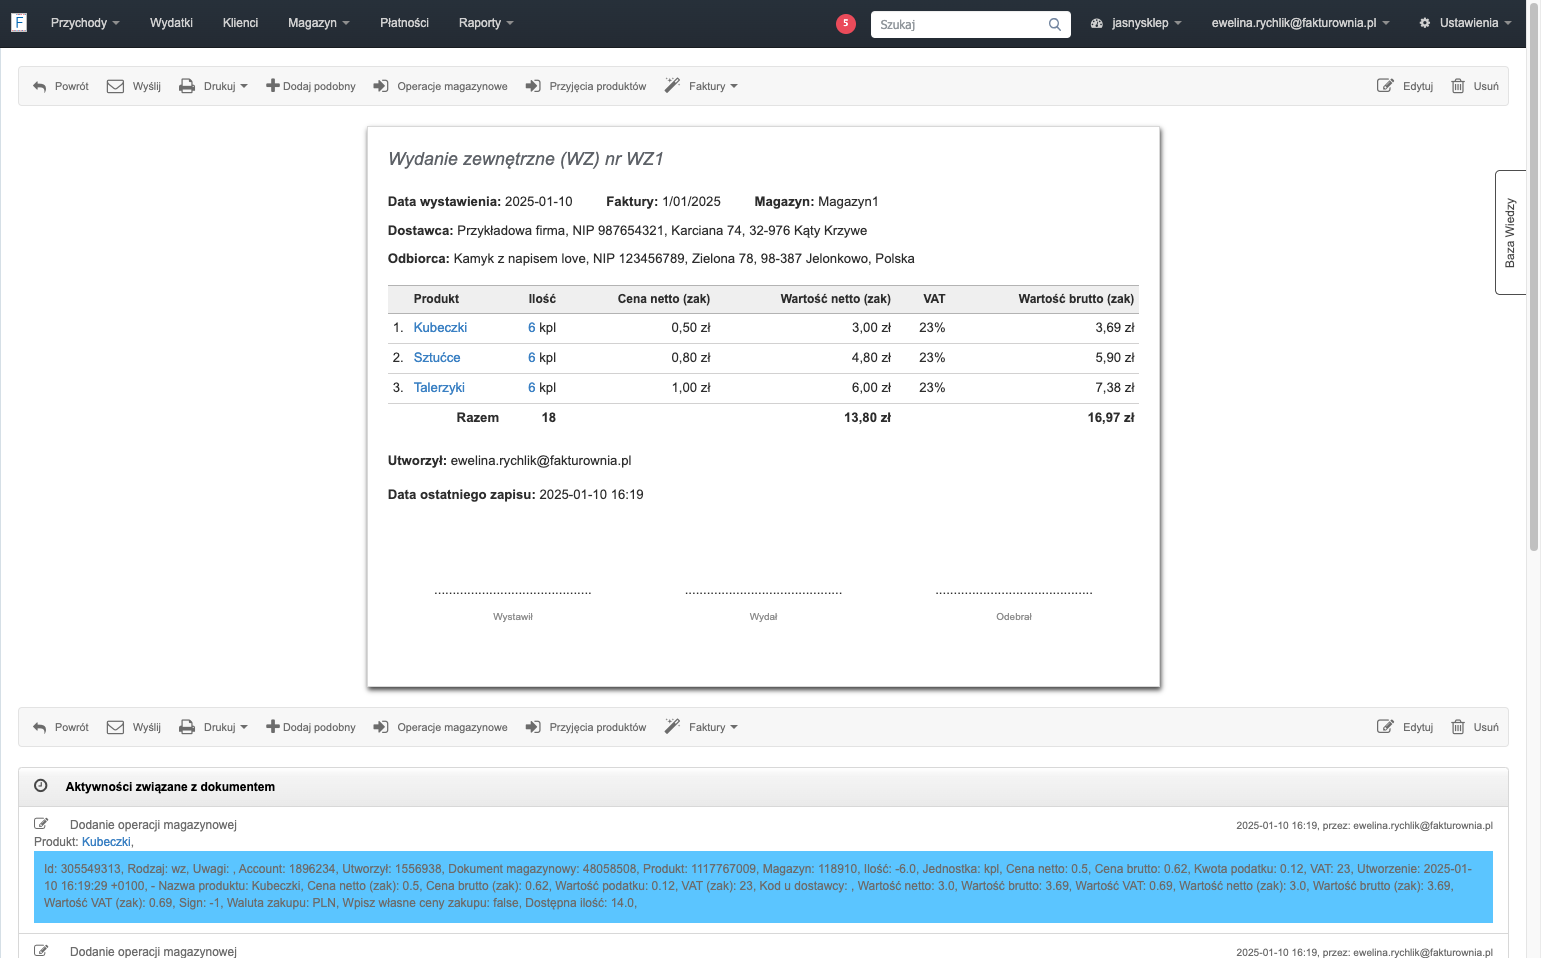The height and width of the screenshot is (958, 1541).
Task: Click the clock icon beside Aktywności header
Action: [41, 786]
